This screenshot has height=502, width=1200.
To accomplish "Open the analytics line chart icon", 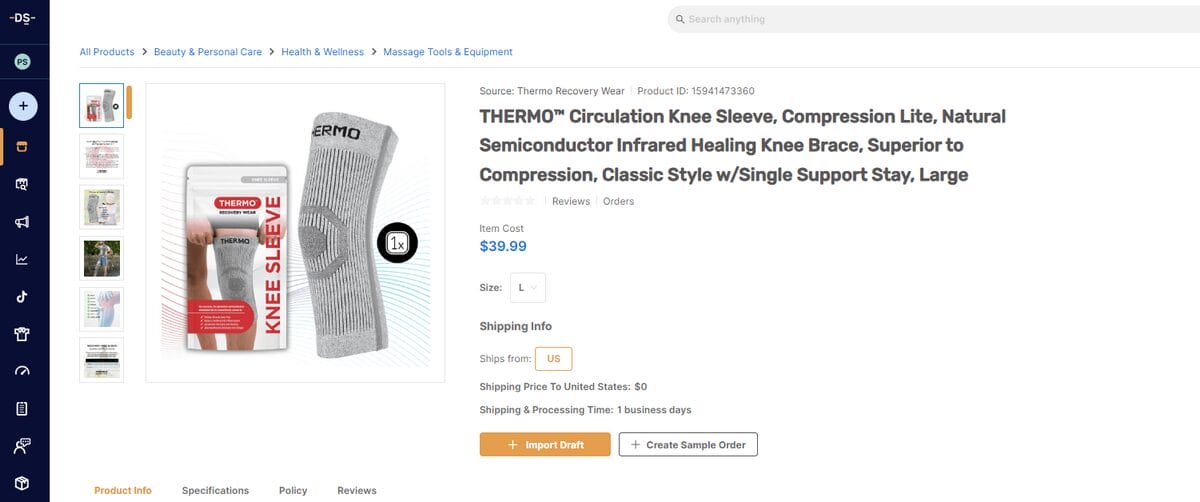I will point(22,259).
